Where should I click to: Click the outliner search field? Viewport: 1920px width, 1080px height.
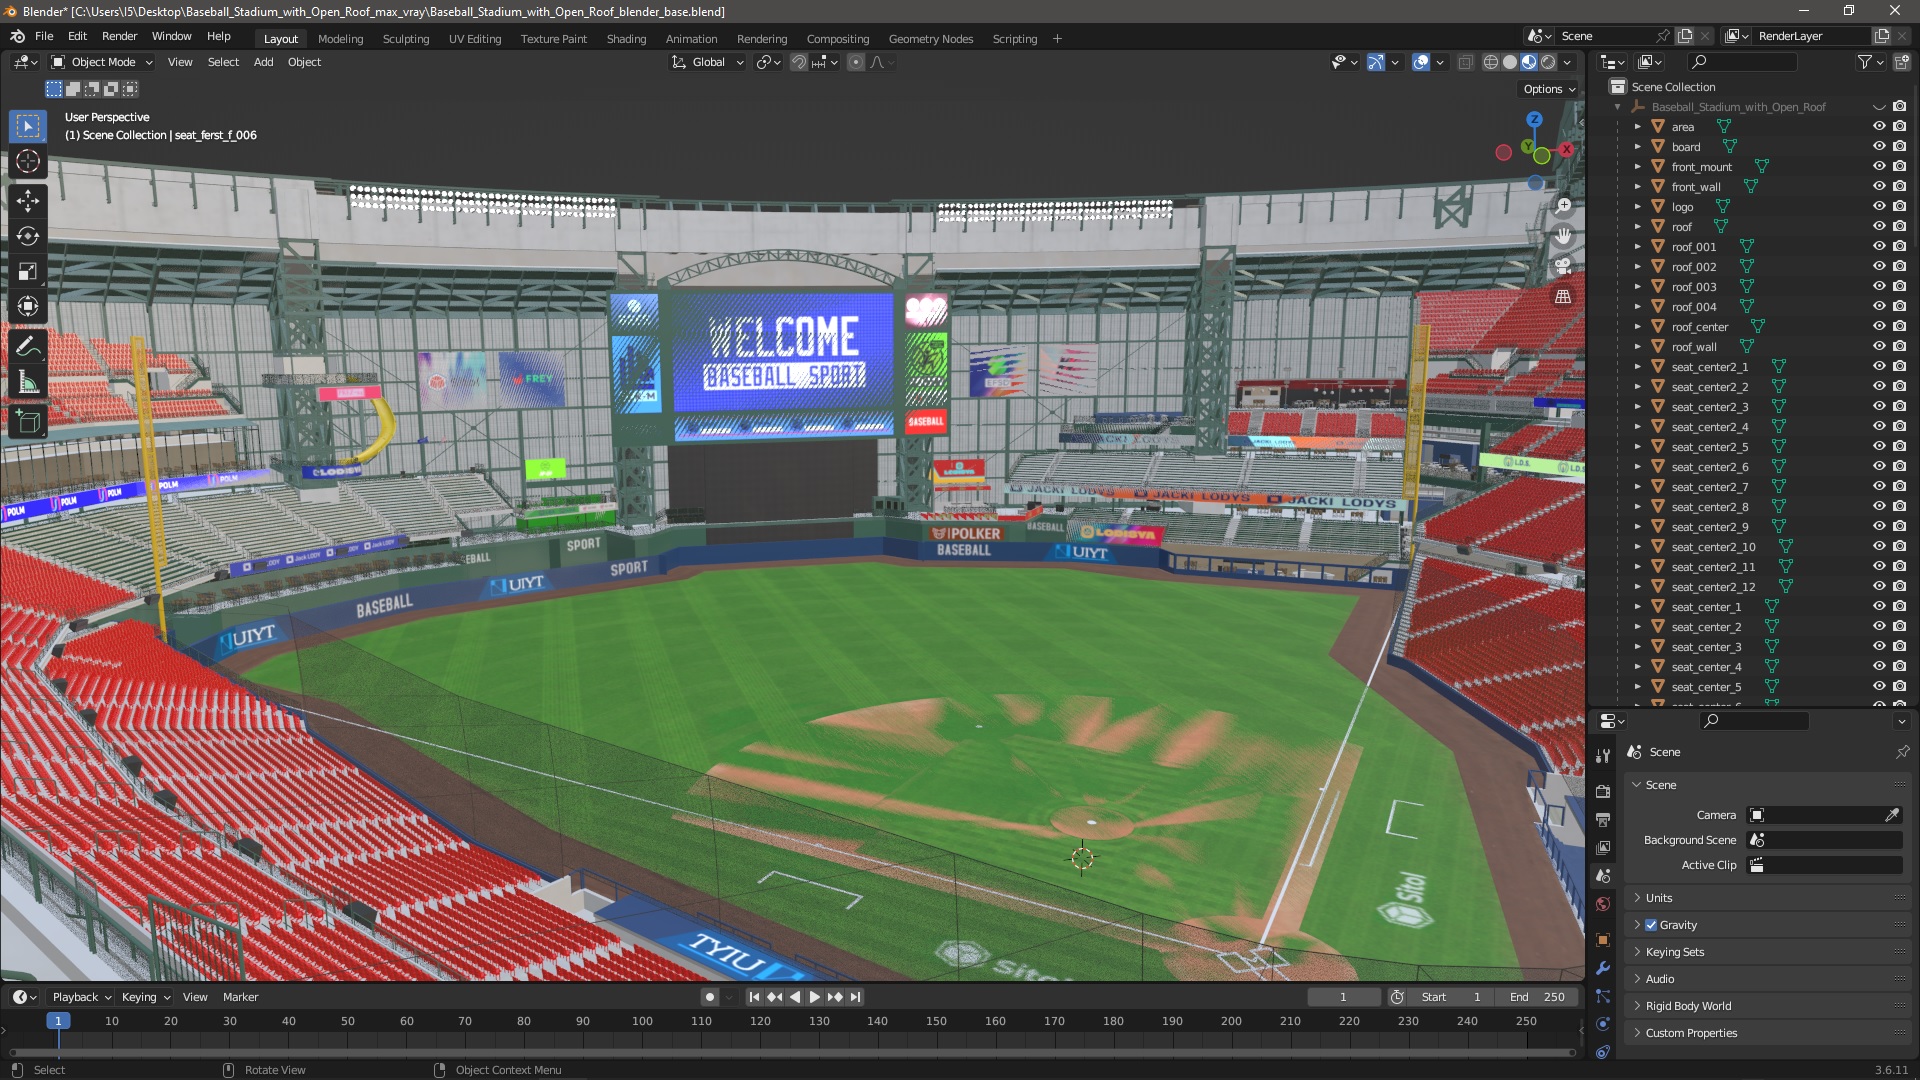(1740, 62)
